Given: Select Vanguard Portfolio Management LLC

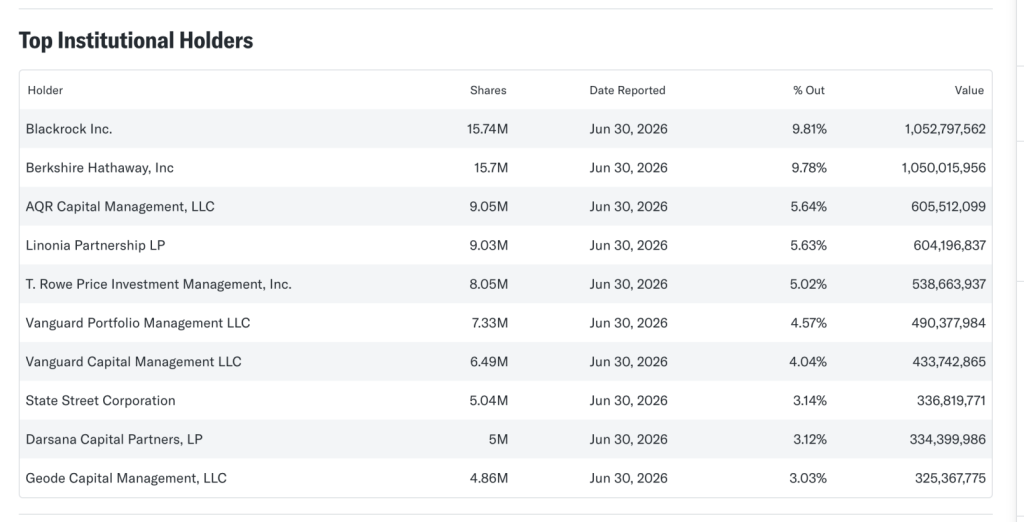Looking at the screenshot, I should [x=137, y=323].
